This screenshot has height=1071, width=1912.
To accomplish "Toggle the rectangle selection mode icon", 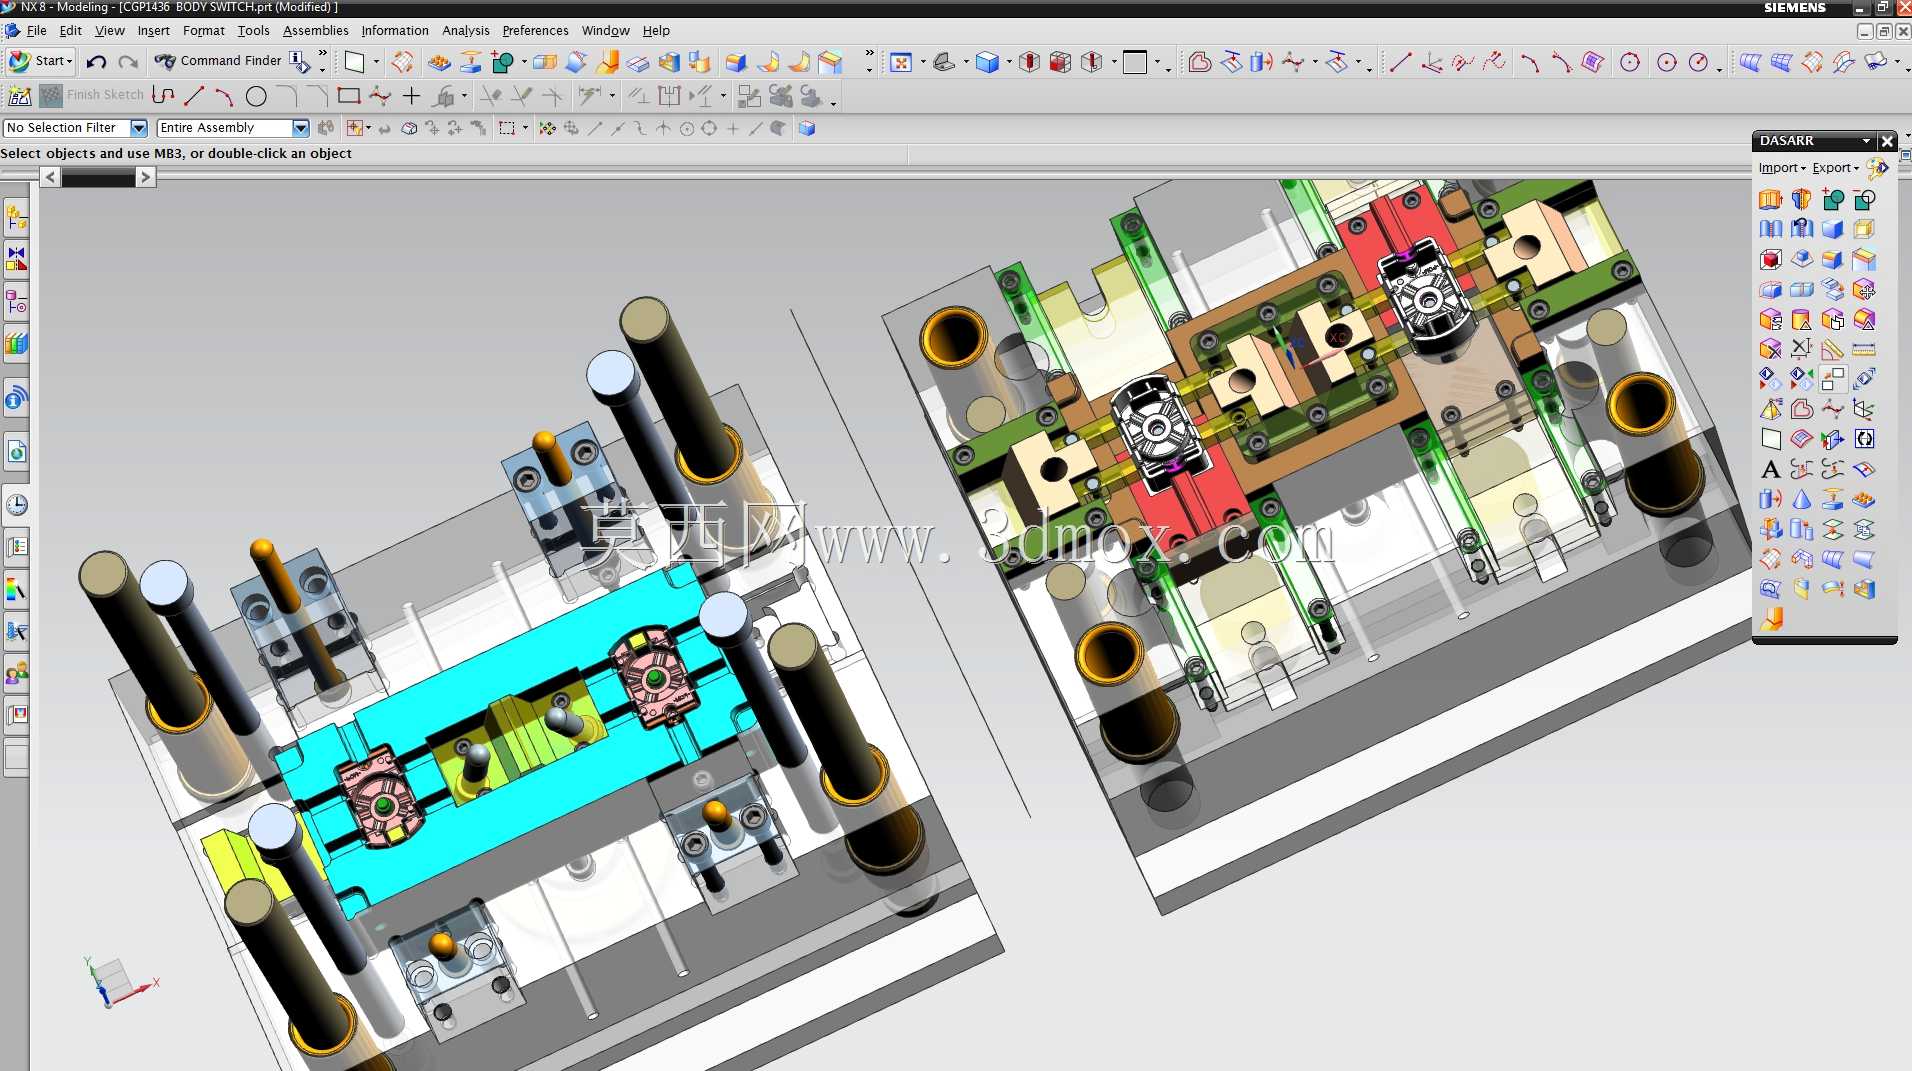I will (507, 128).
